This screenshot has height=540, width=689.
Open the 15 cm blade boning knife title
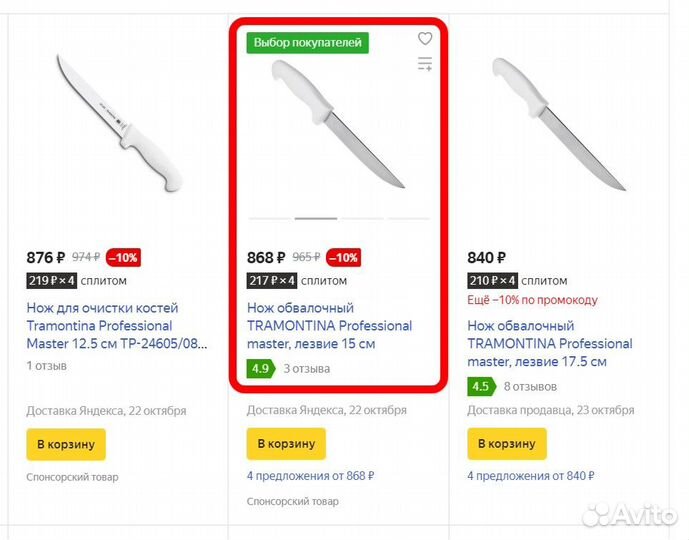[x=329, y=326]
